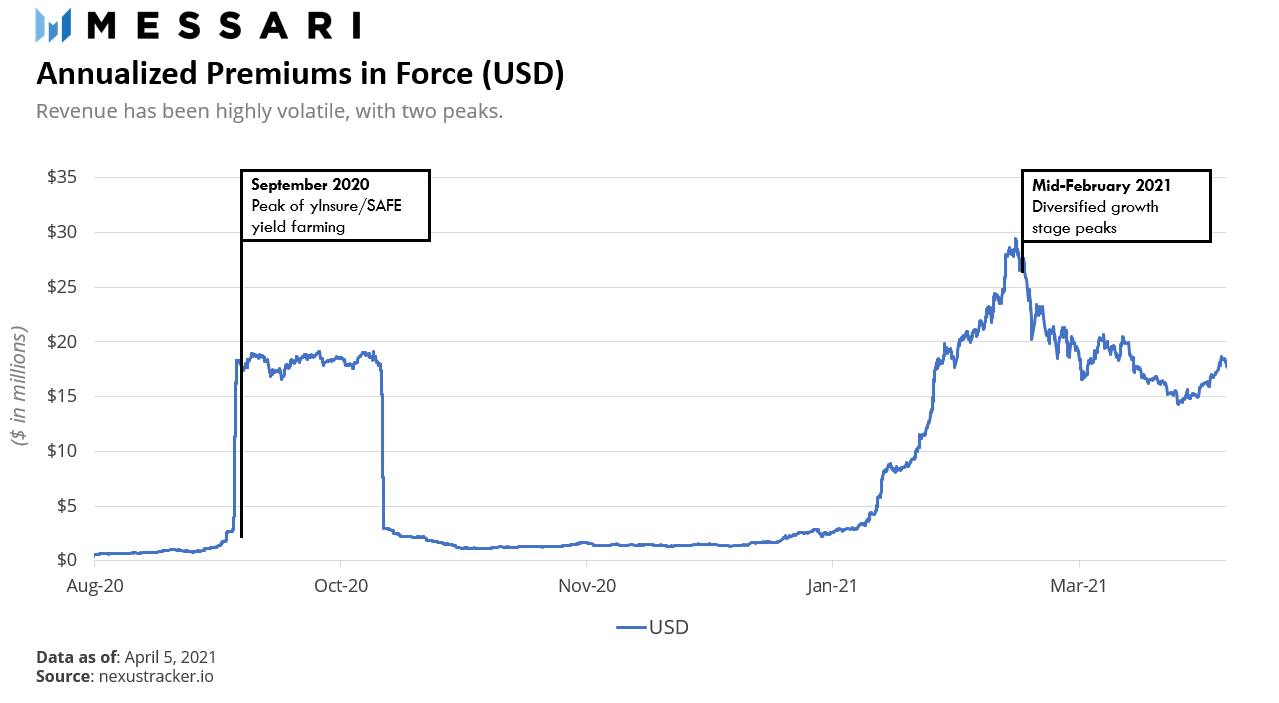Click the Aug-20 x-axis label
The width and height of the screenshot is (1279, 703).
coord(94,587)
